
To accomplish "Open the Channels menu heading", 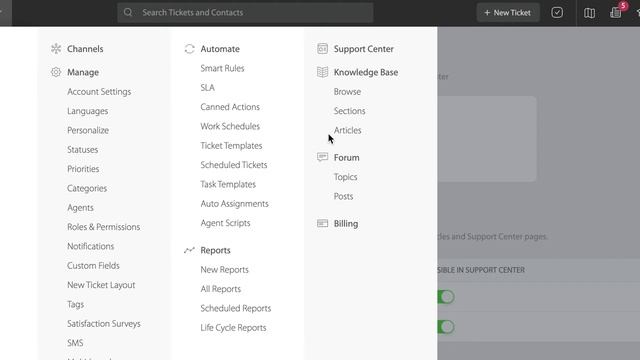I will click(x=85, y=49).
